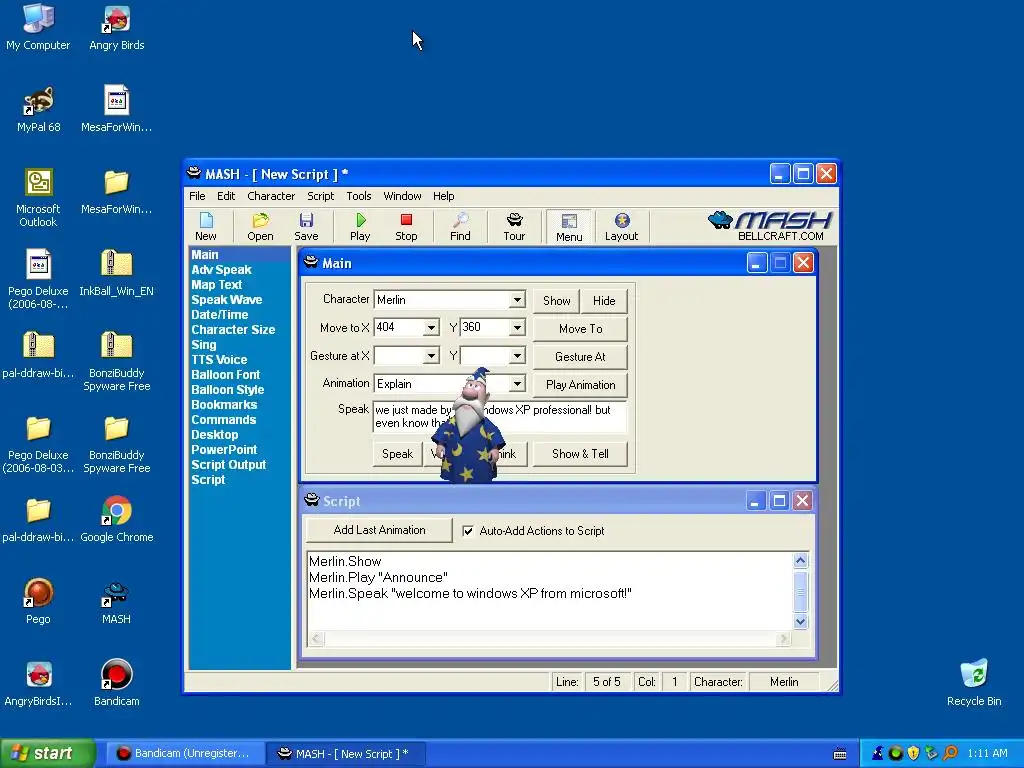Screen dimensions: 1024x768
Task: Click the Layout toolbar icon
Action: 621,227
